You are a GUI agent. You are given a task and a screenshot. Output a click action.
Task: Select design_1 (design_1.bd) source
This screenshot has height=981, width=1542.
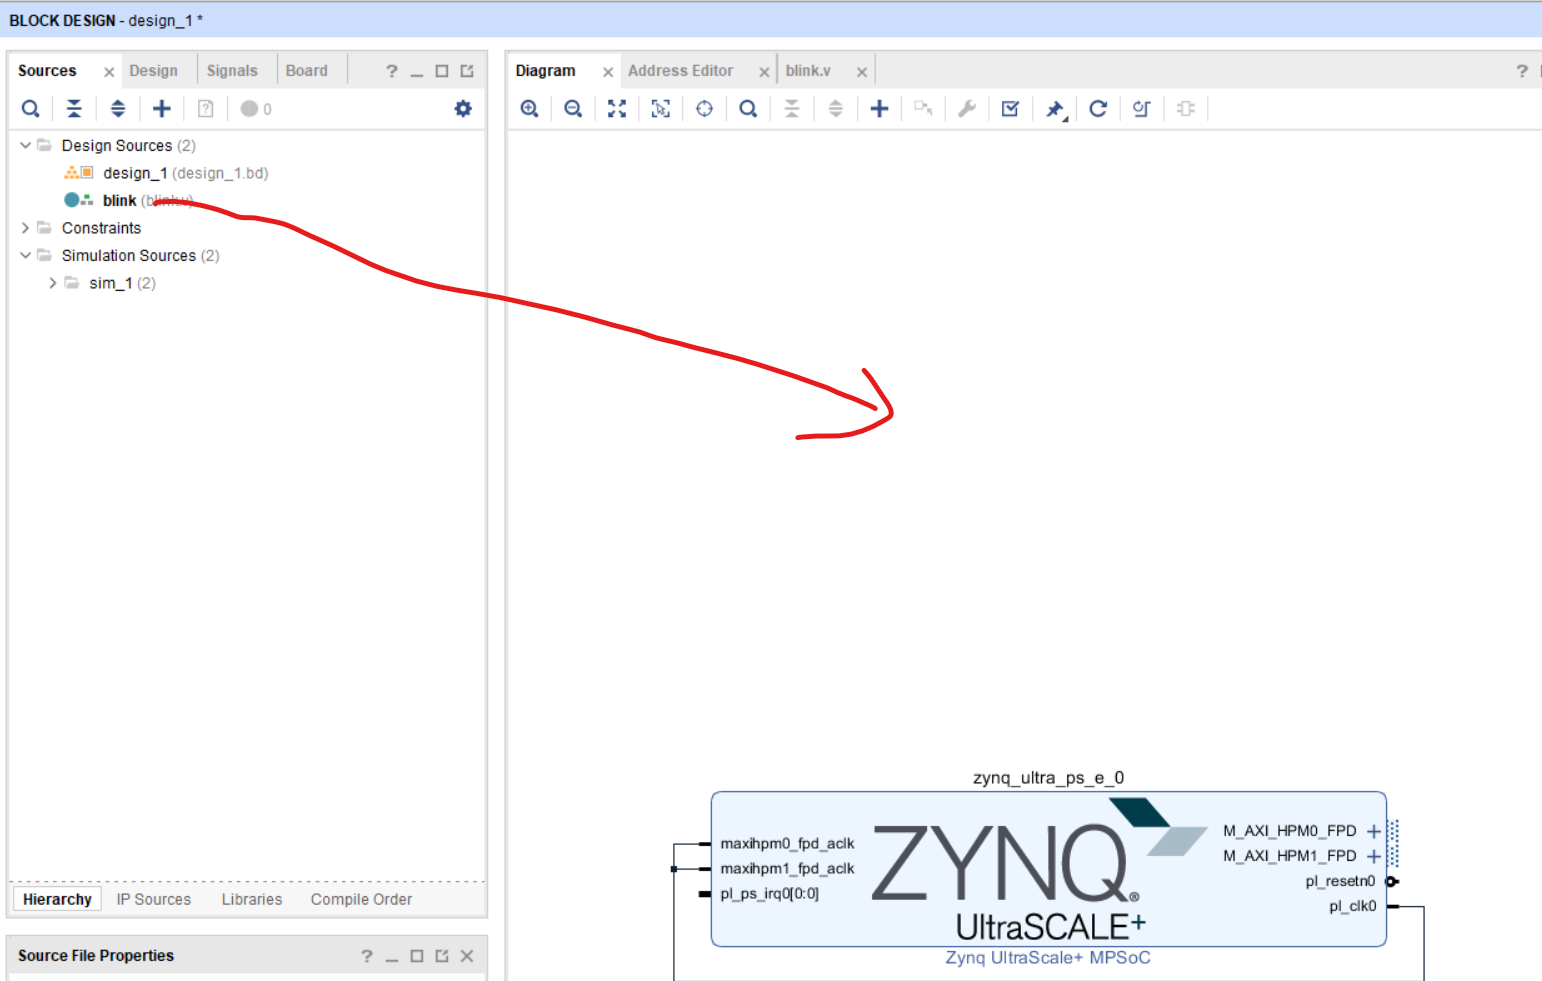pyautogui.click(x=185, y=173)
